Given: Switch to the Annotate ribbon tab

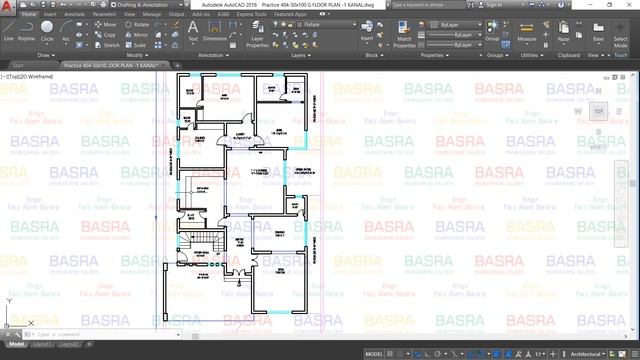Looking at the screenshot, I should pyautogui.click(x=74, y=14).
